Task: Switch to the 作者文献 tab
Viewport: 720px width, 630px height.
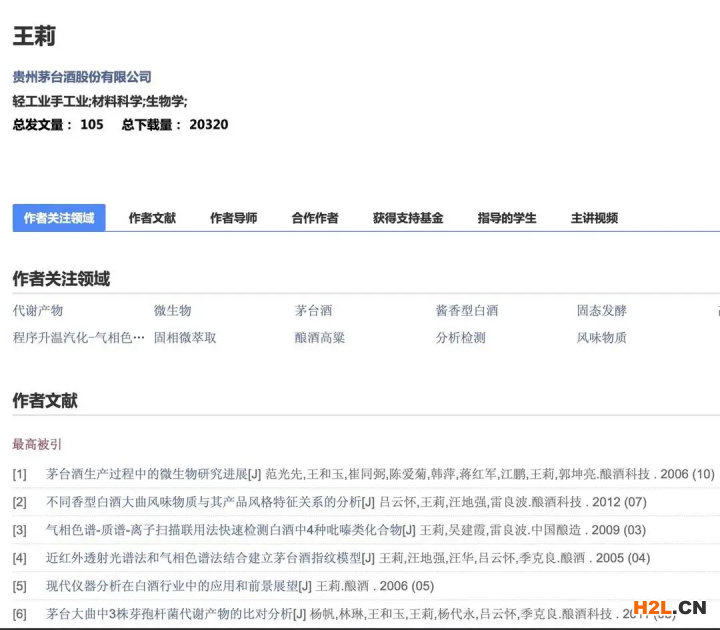Action: [152, 218]
